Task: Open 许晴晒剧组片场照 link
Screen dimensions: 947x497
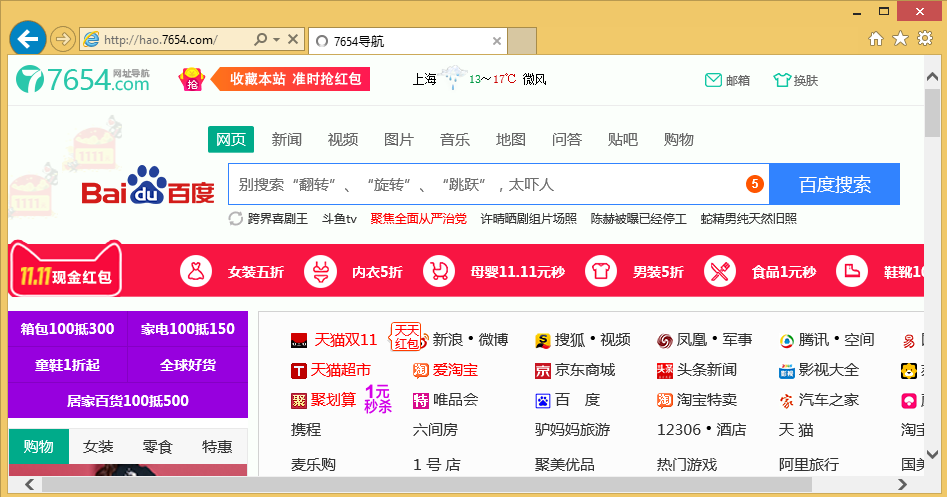Action: point(528,219)
